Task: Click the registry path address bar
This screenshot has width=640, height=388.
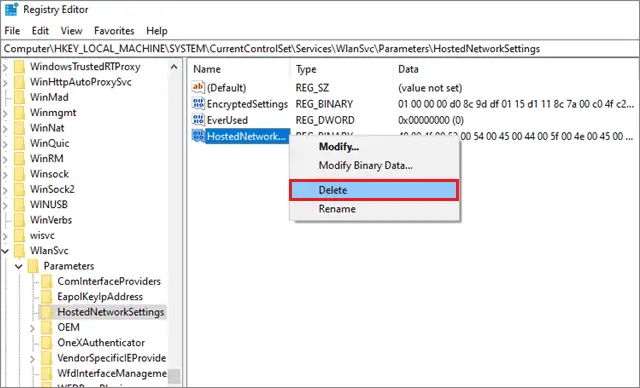Action: pyautogui.click(x=320, y=49)
